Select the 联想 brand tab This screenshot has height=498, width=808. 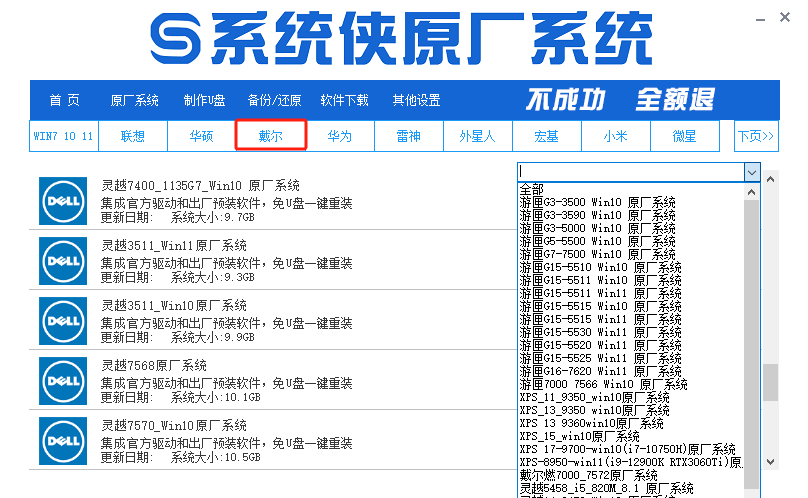coord(133,136)
